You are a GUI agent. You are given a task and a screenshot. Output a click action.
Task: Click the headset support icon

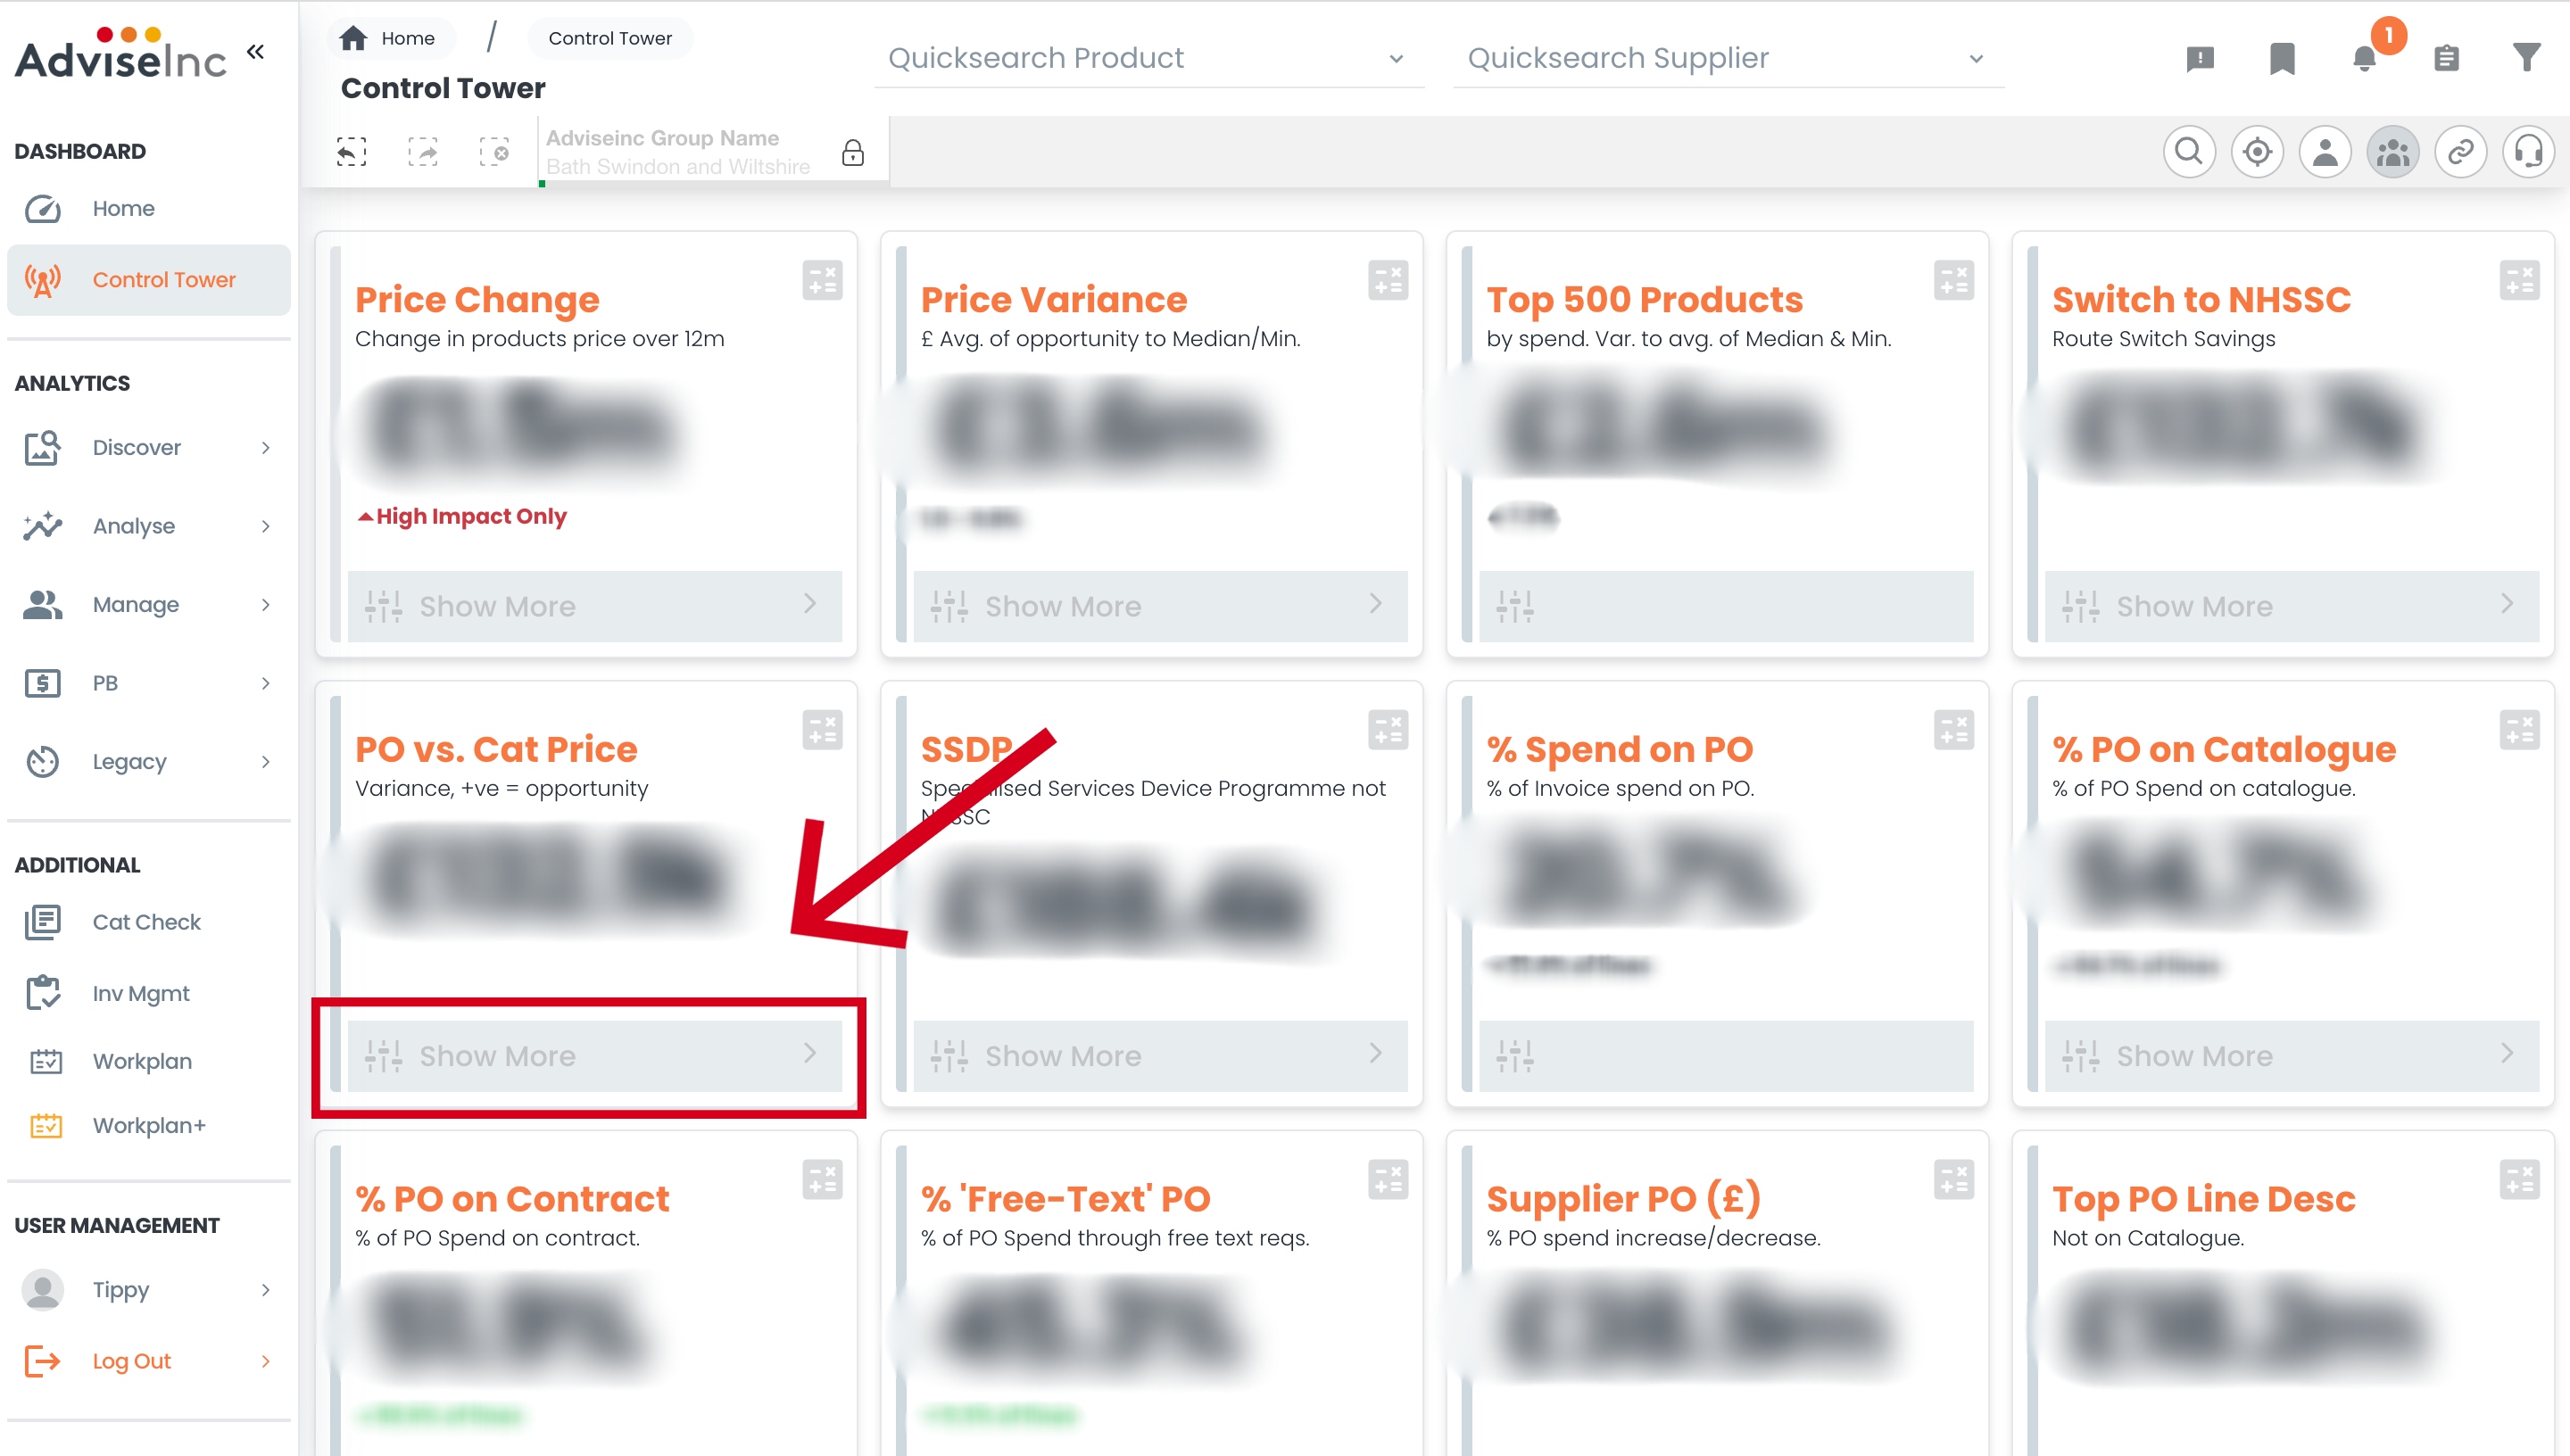[x=2528, y=152]
